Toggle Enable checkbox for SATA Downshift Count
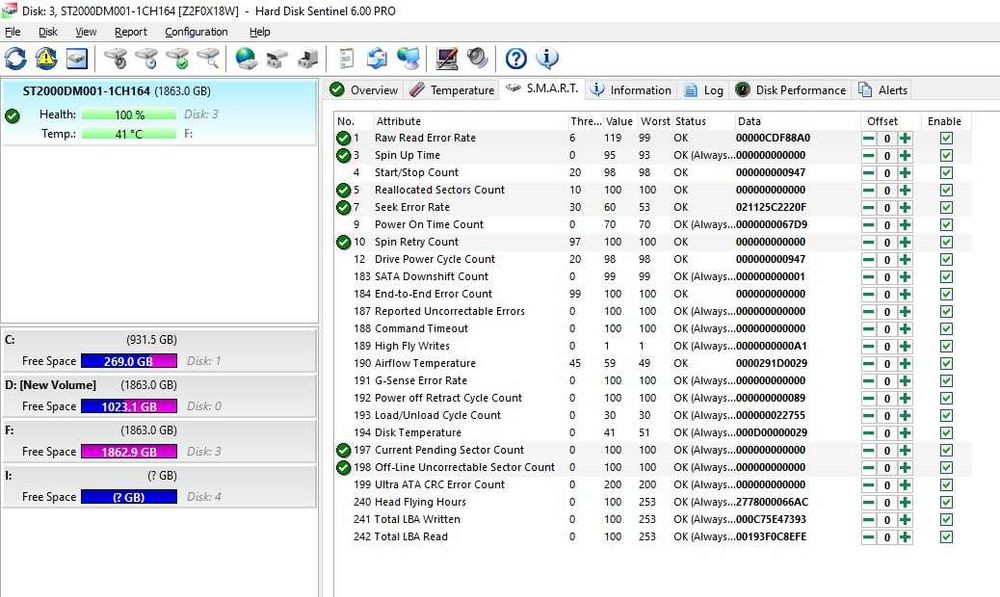Viewport: 1000px width, 597px height. [x=946, y=277]
